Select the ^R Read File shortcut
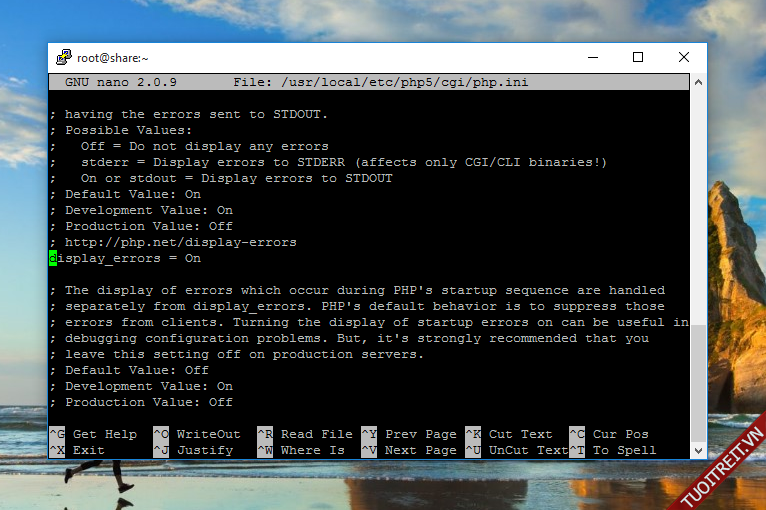This screenshot has height=510, width=766. (x=305, y=434)
